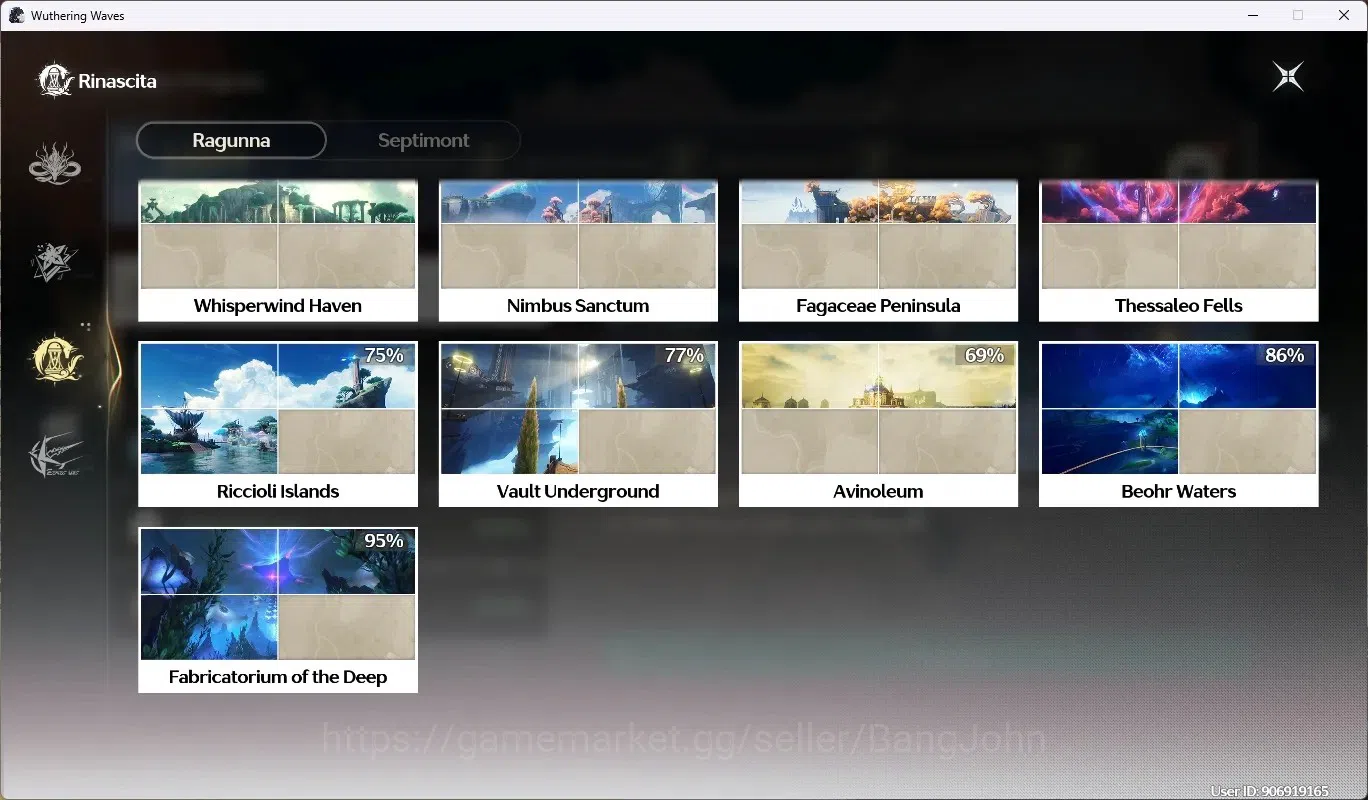Click the 69% progress badge
This screenshot has width=1368, height=800.
click(984, 355)
